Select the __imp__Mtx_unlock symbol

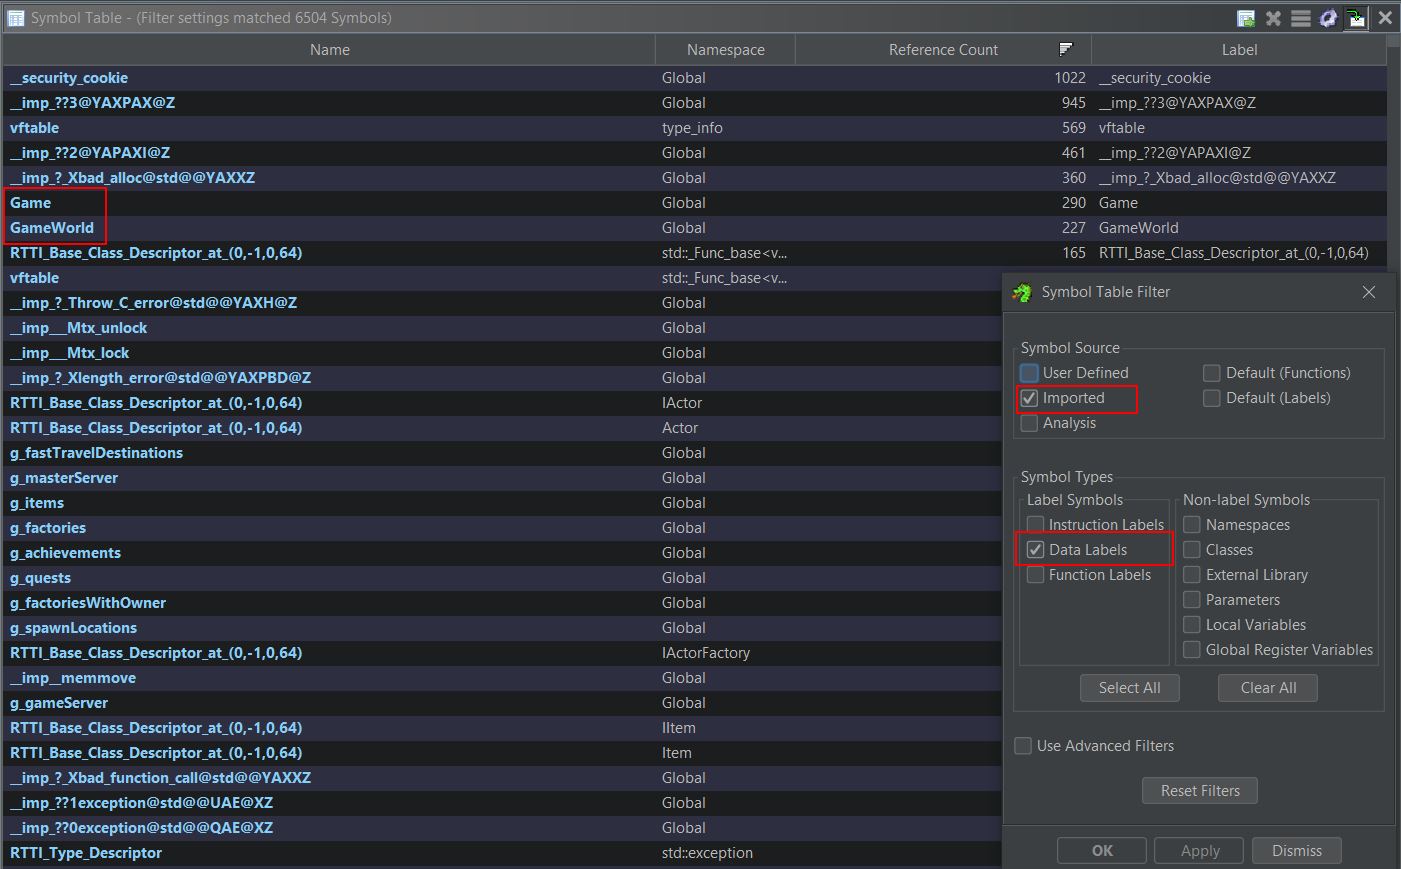(x=78, y=328)
